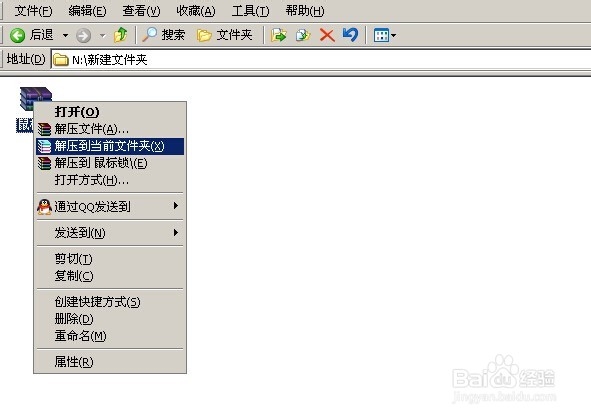Click the Copy To folder icon

coord(303,35)
